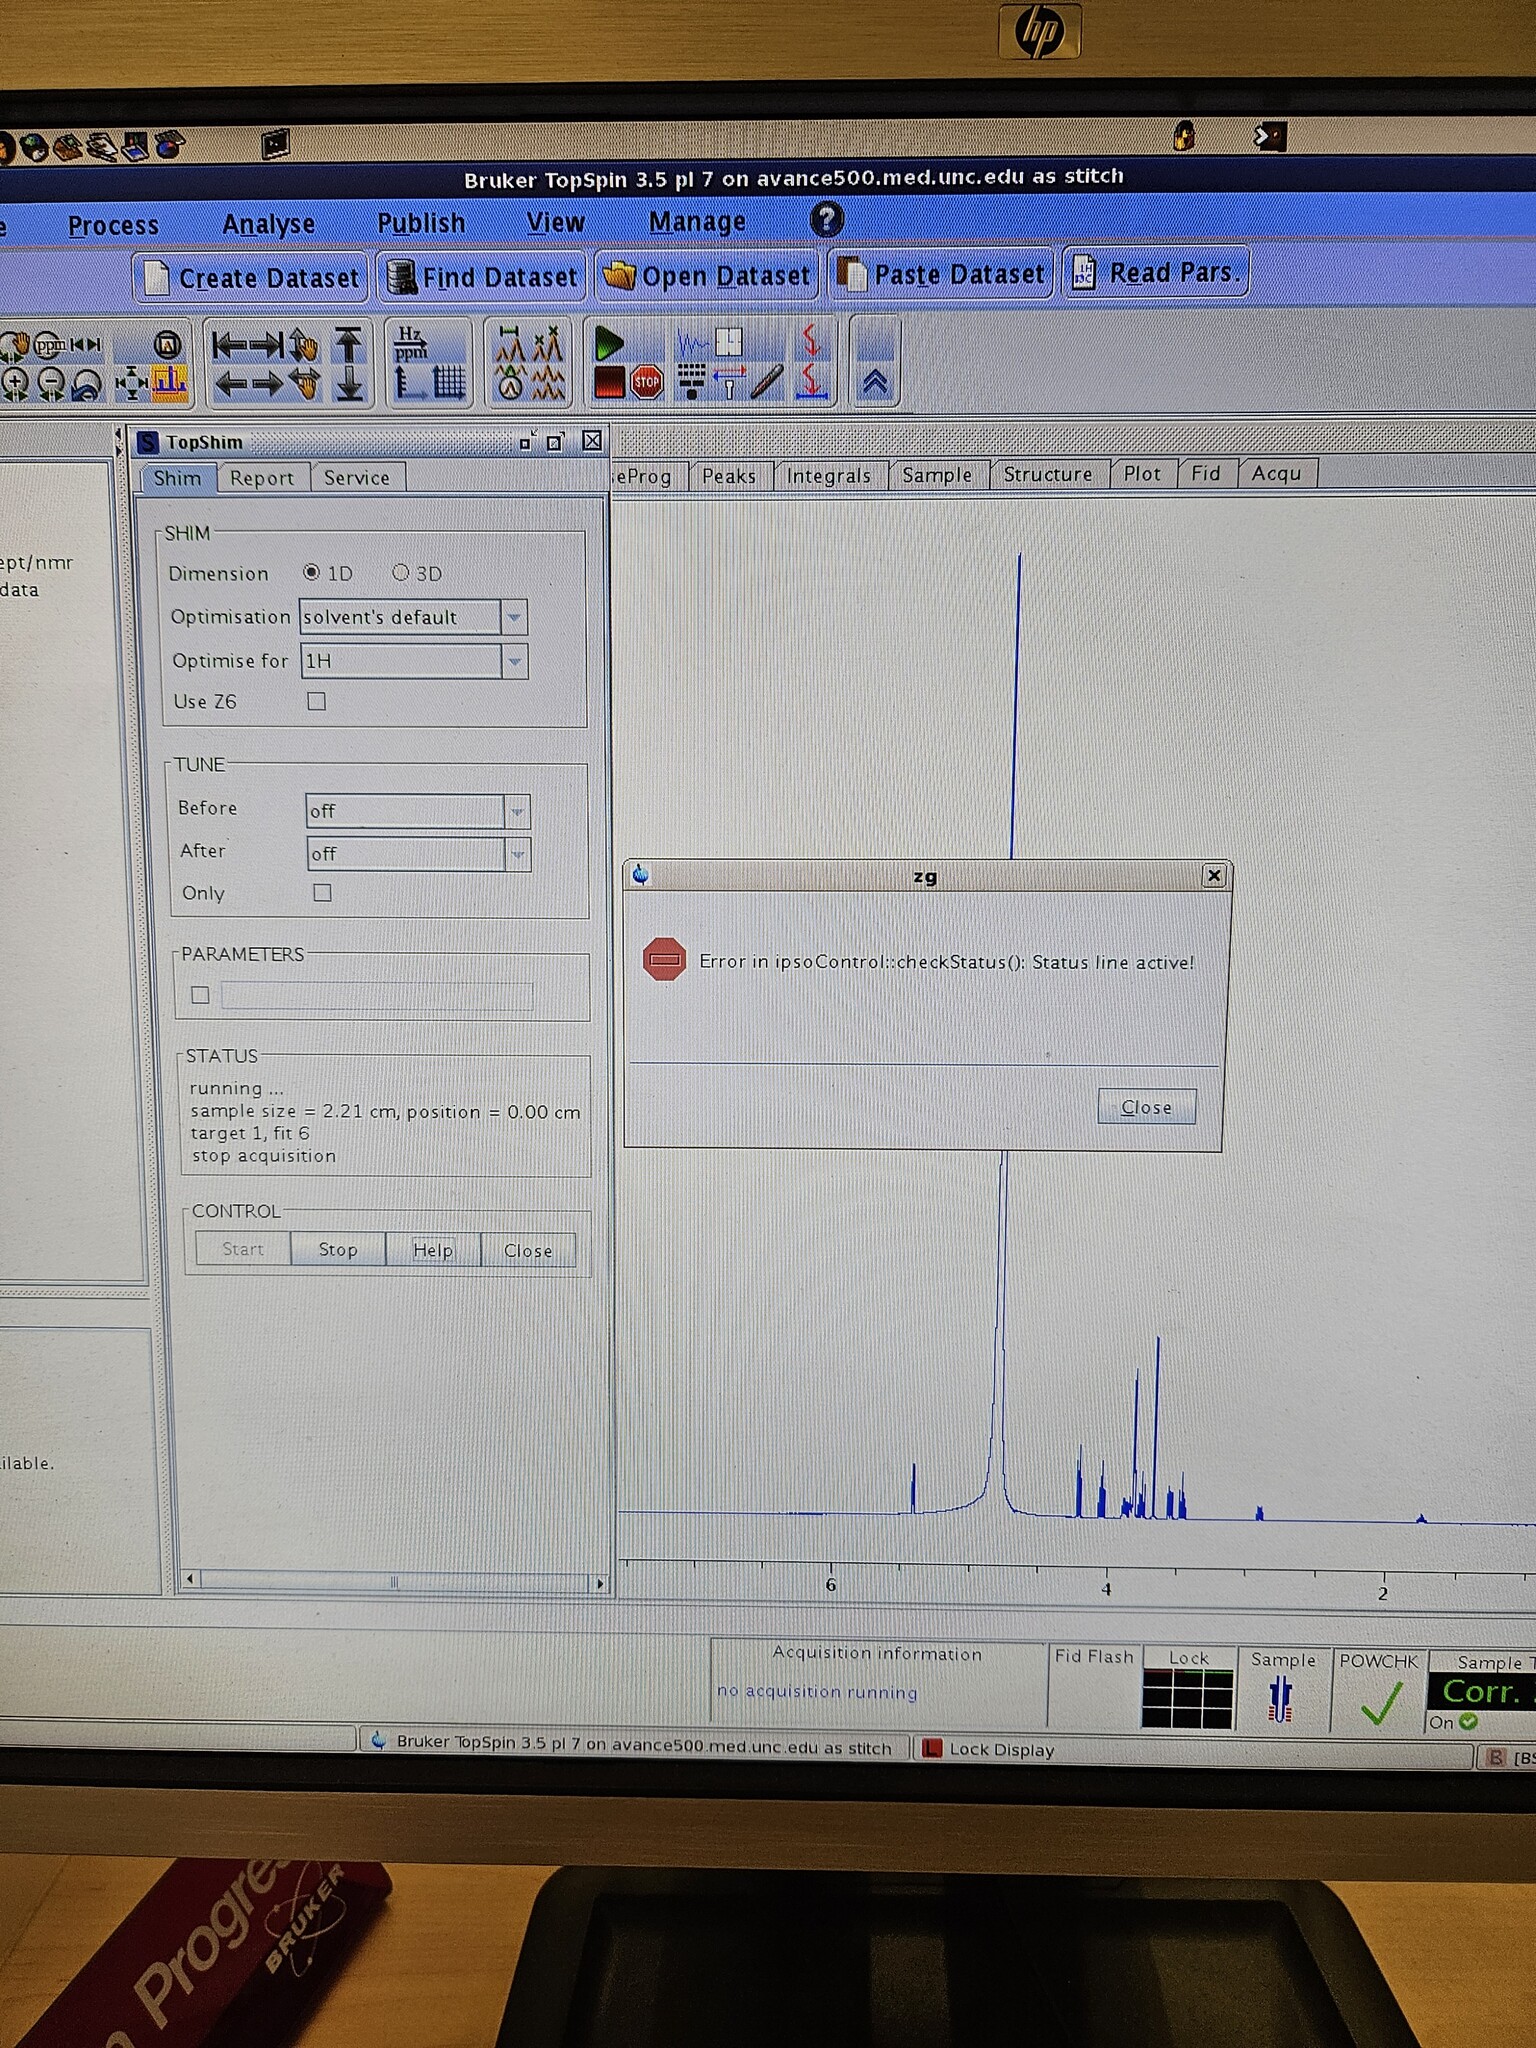The height and width of the screenshot is (2048, 1536).
Task: Click the grid display icon in toolbar
Action: pyautogui.click(x=449, y=382)
